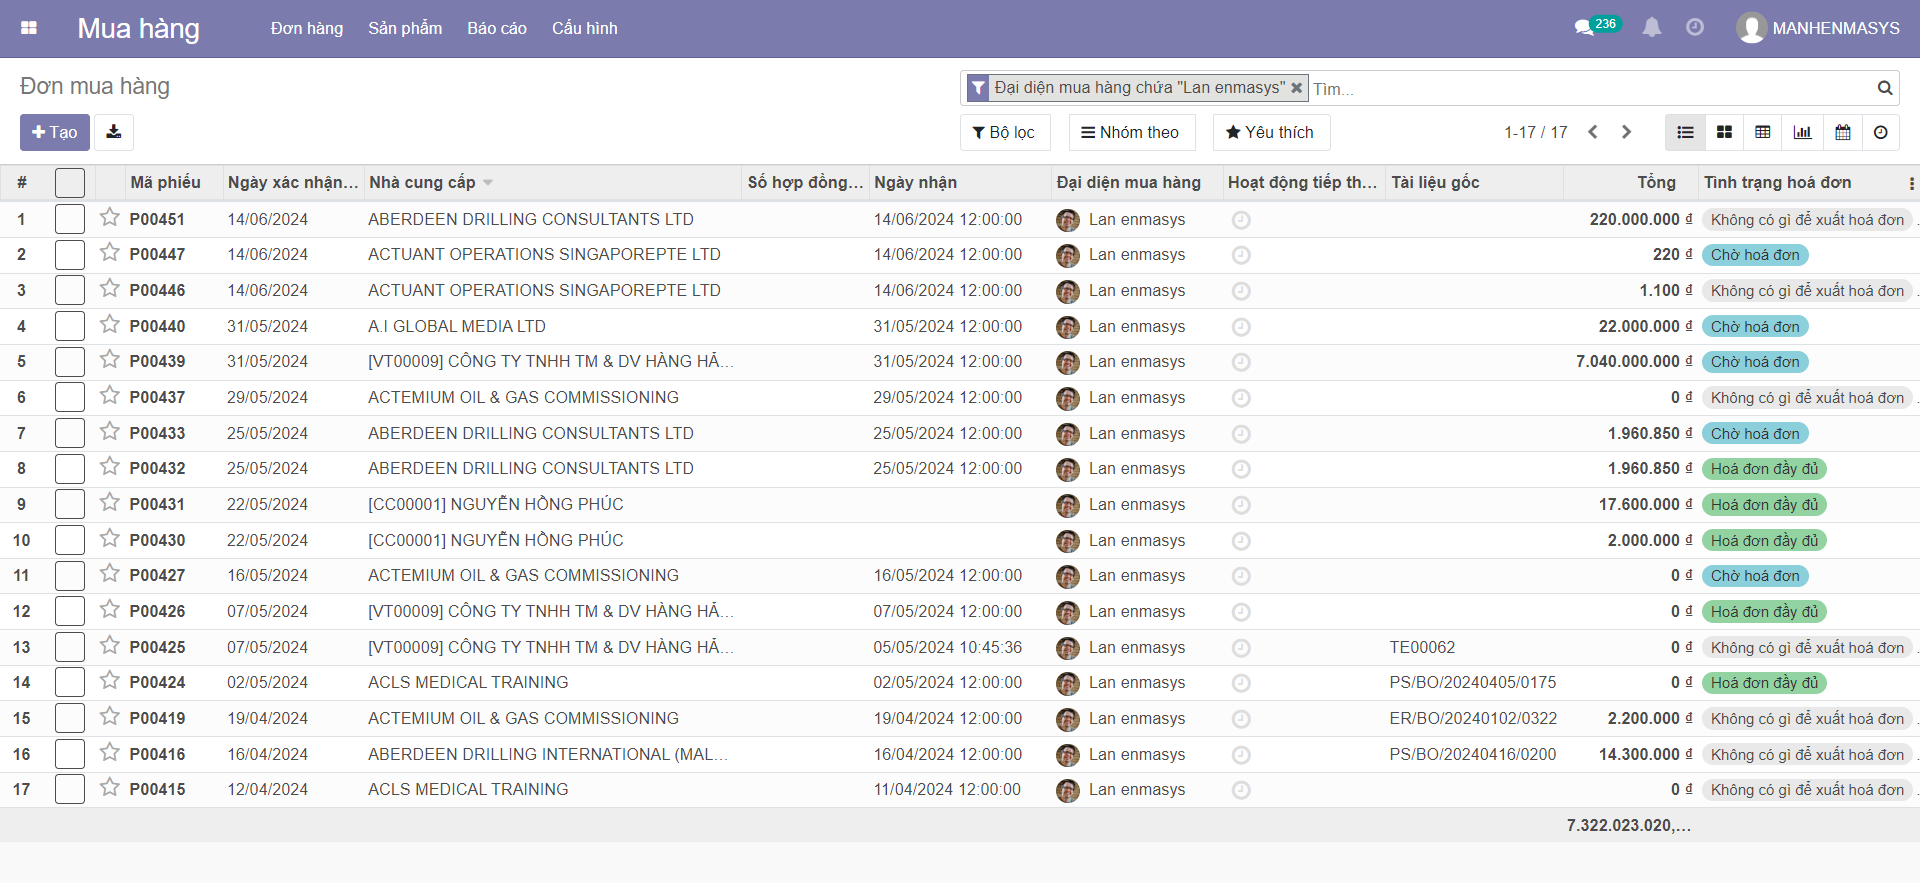The height and width of the screenshot is (883, 1920).
Task: Remove the Lan enmasys filter tag
Action: click(1296, 88)
